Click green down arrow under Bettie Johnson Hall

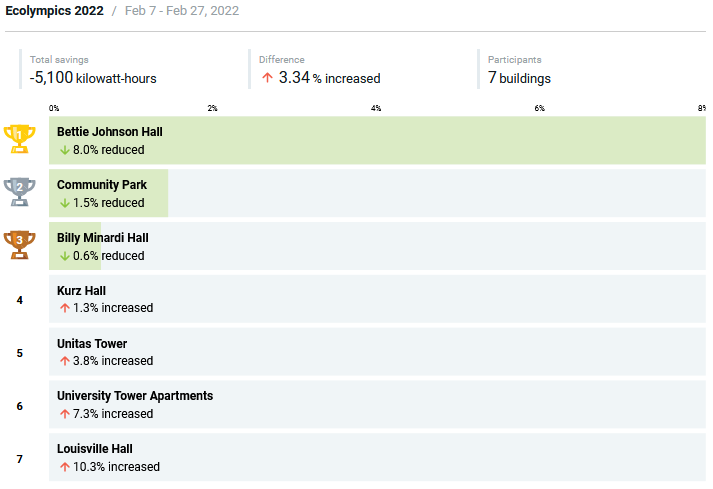(64, 150)
